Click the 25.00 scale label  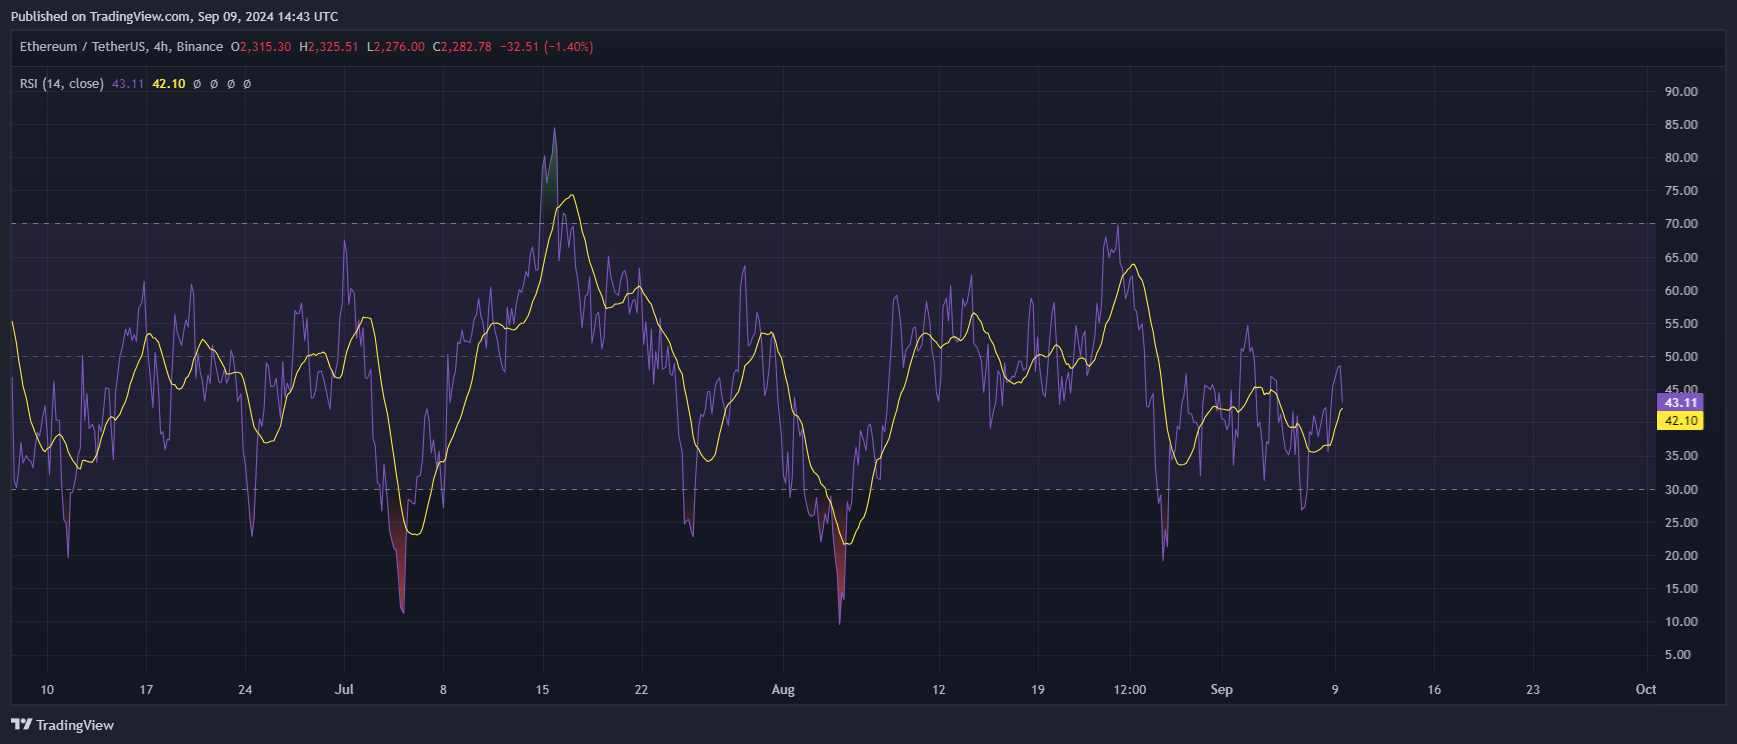click(x=1681, y=523)
